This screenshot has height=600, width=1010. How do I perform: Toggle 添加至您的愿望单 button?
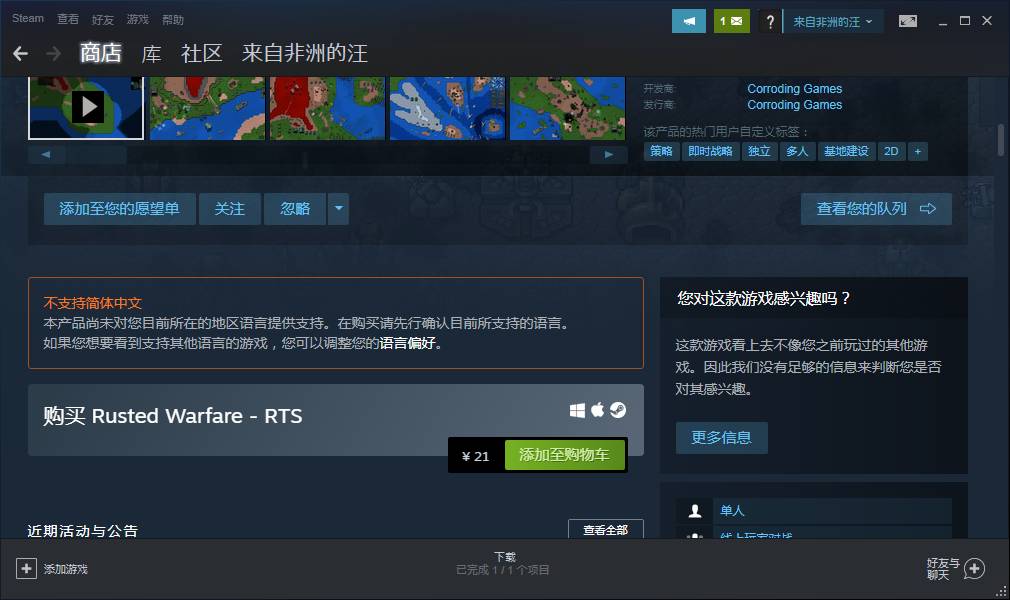[119, 209]
